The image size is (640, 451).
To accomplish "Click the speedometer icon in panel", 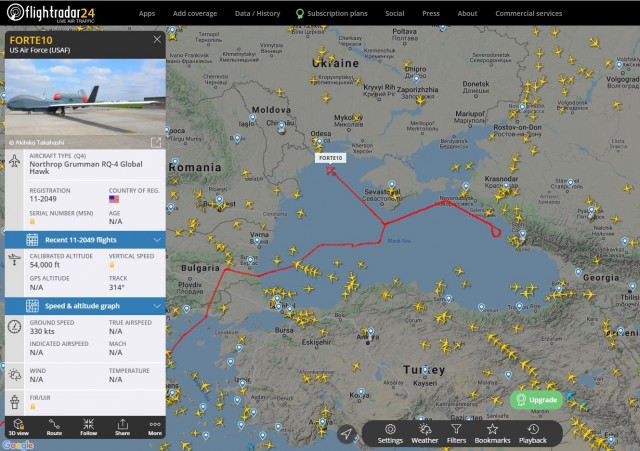I will tap(15, 327).
